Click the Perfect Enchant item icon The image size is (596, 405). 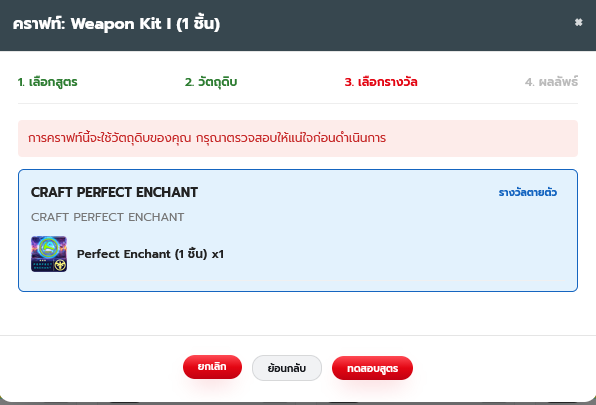click(49, 254)
